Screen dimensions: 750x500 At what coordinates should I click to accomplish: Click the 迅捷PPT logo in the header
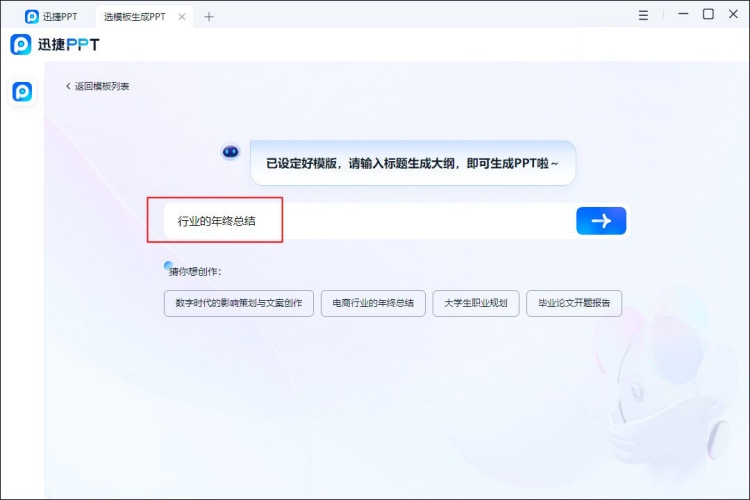tap(55, 44)
